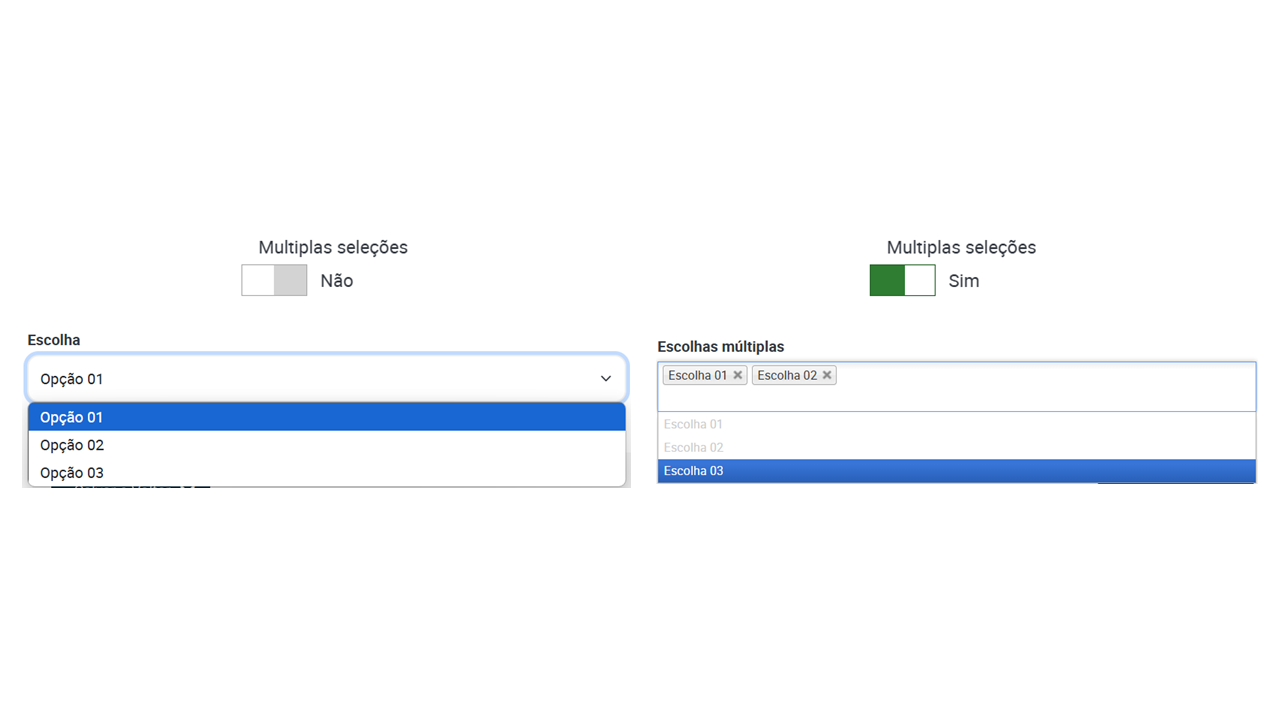Image resolution: width=1280 pixels, height=720 pixels.
Task: Open the Escolha combo box showing Opção 01
Action: tap(327, 379)
